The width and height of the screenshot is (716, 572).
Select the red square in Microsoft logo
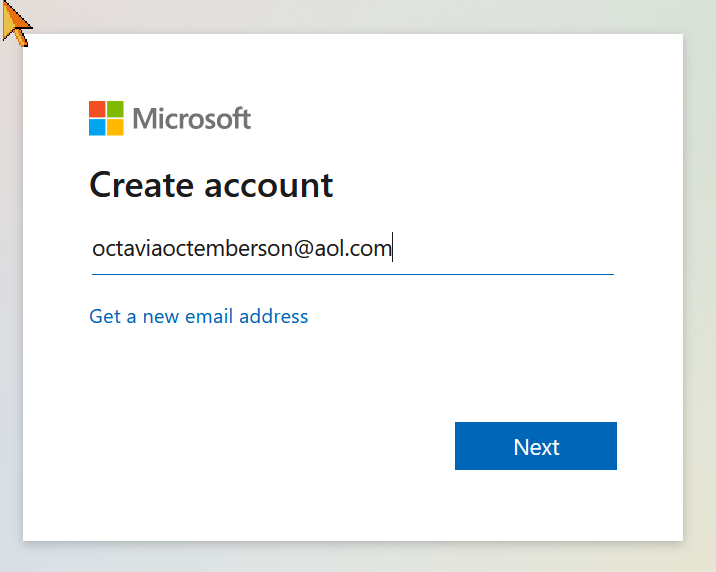point(97,109)
